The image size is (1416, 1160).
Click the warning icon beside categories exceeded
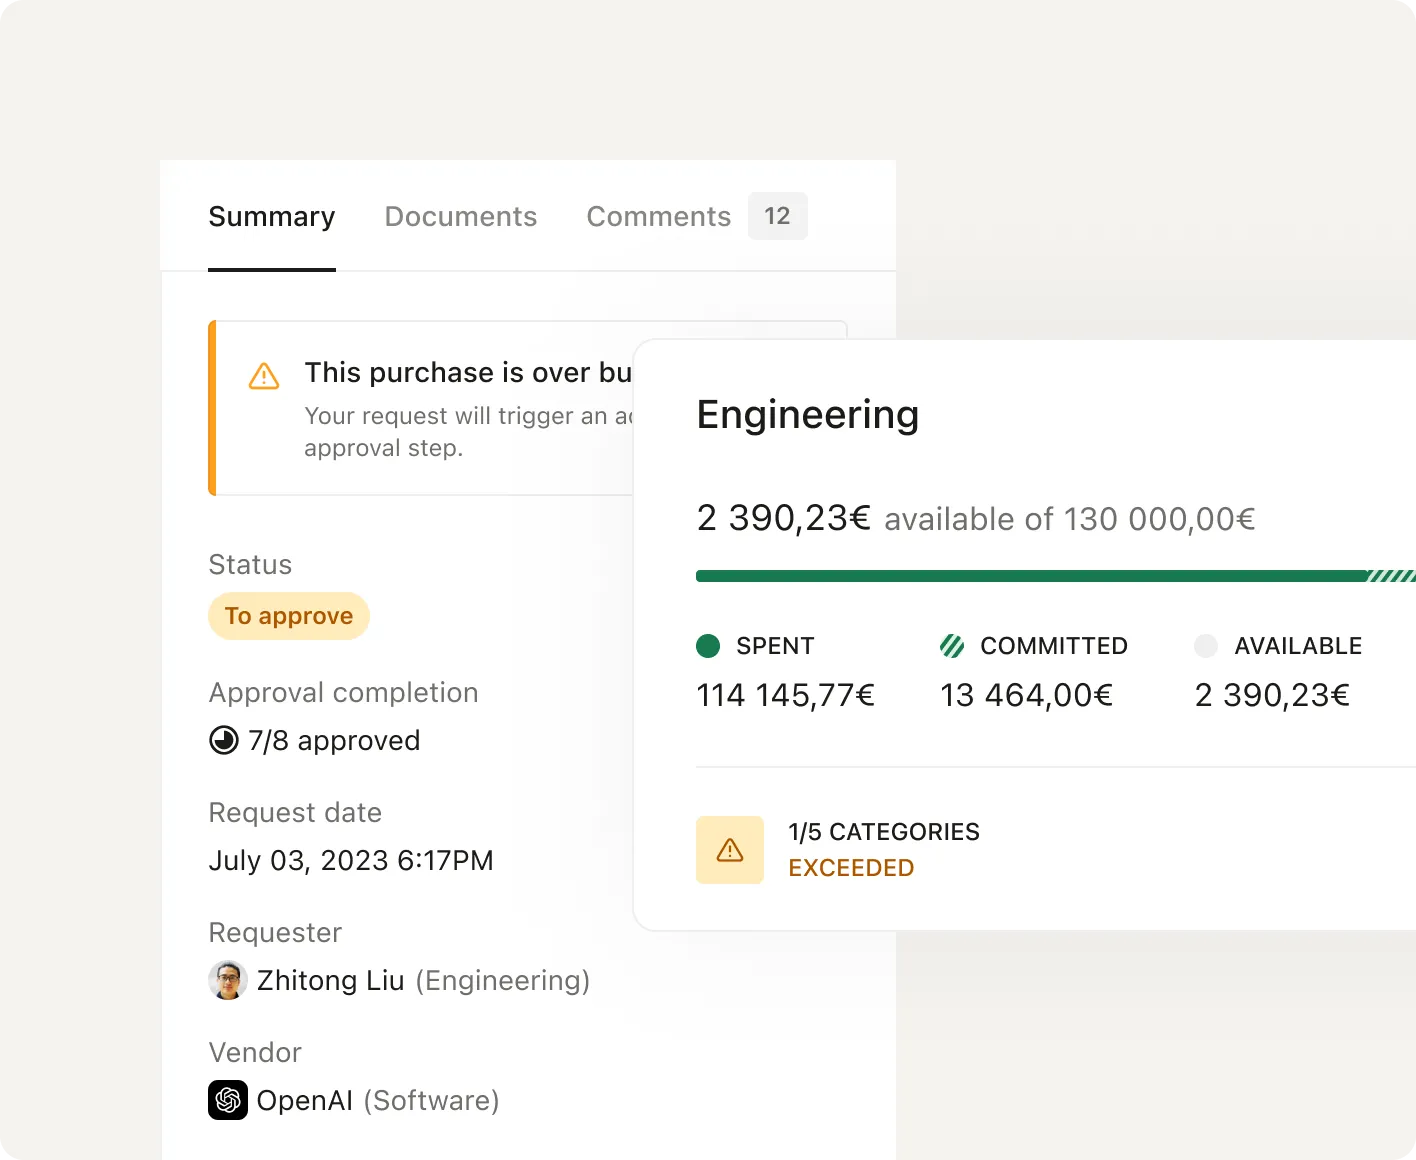click(729, 850)
